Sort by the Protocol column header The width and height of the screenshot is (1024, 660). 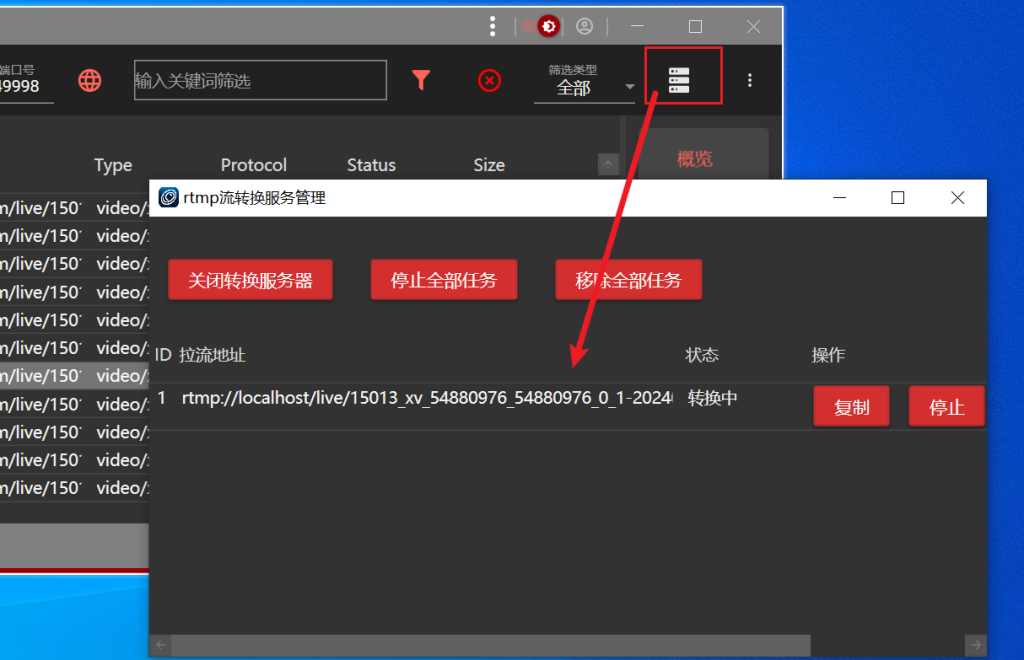coord(253,165)
